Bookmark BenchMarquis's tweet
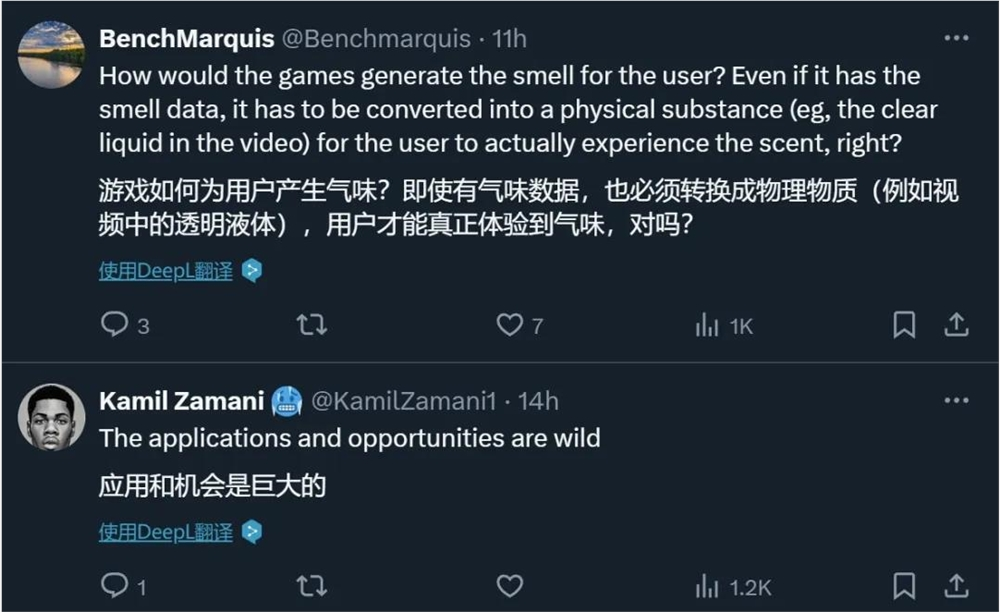The width and height of the screenshot is (1000, 612). [906, 323]
